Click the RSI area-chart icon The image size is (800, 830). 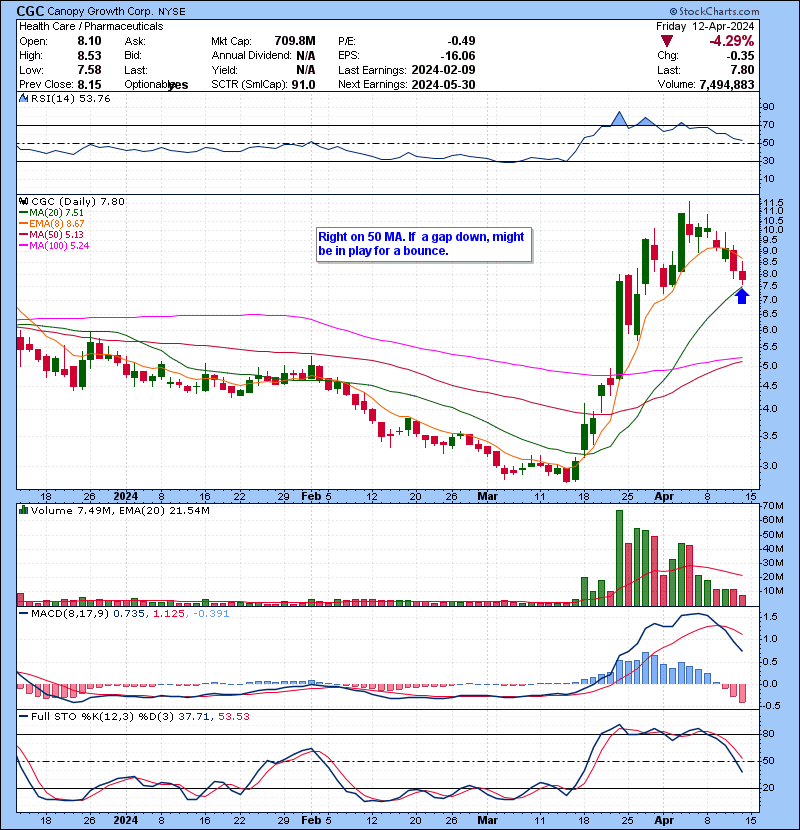[x=23, y=98]
